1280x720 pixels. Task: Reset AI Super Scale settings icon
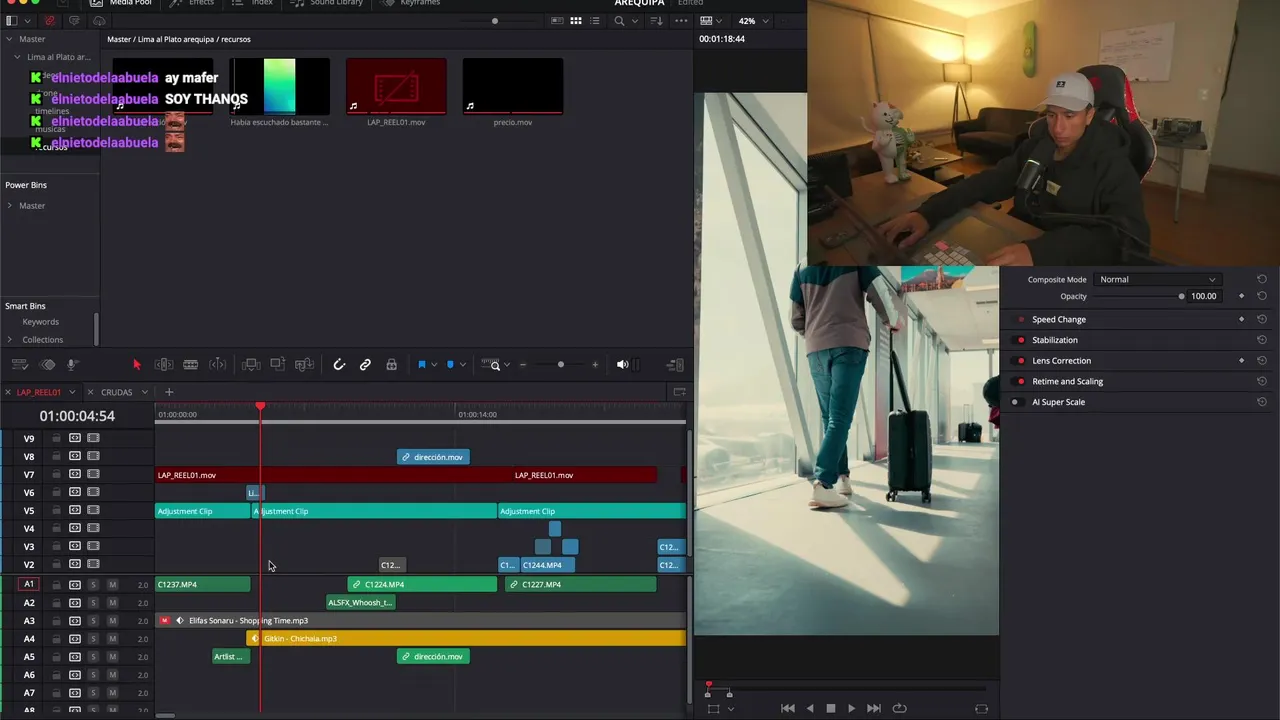(x=1262, y=402)
